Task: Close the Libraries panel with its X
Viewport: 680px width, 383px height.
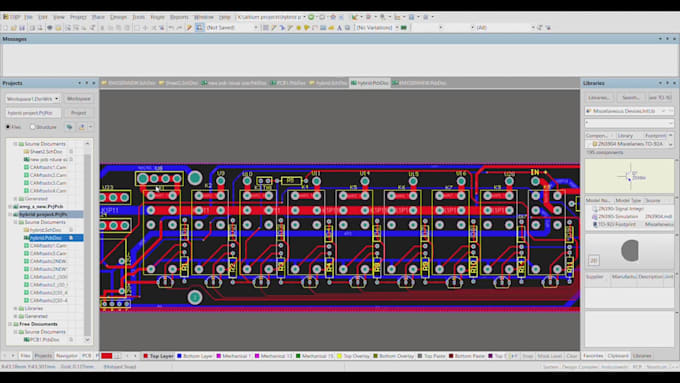Action: [674, 83]
